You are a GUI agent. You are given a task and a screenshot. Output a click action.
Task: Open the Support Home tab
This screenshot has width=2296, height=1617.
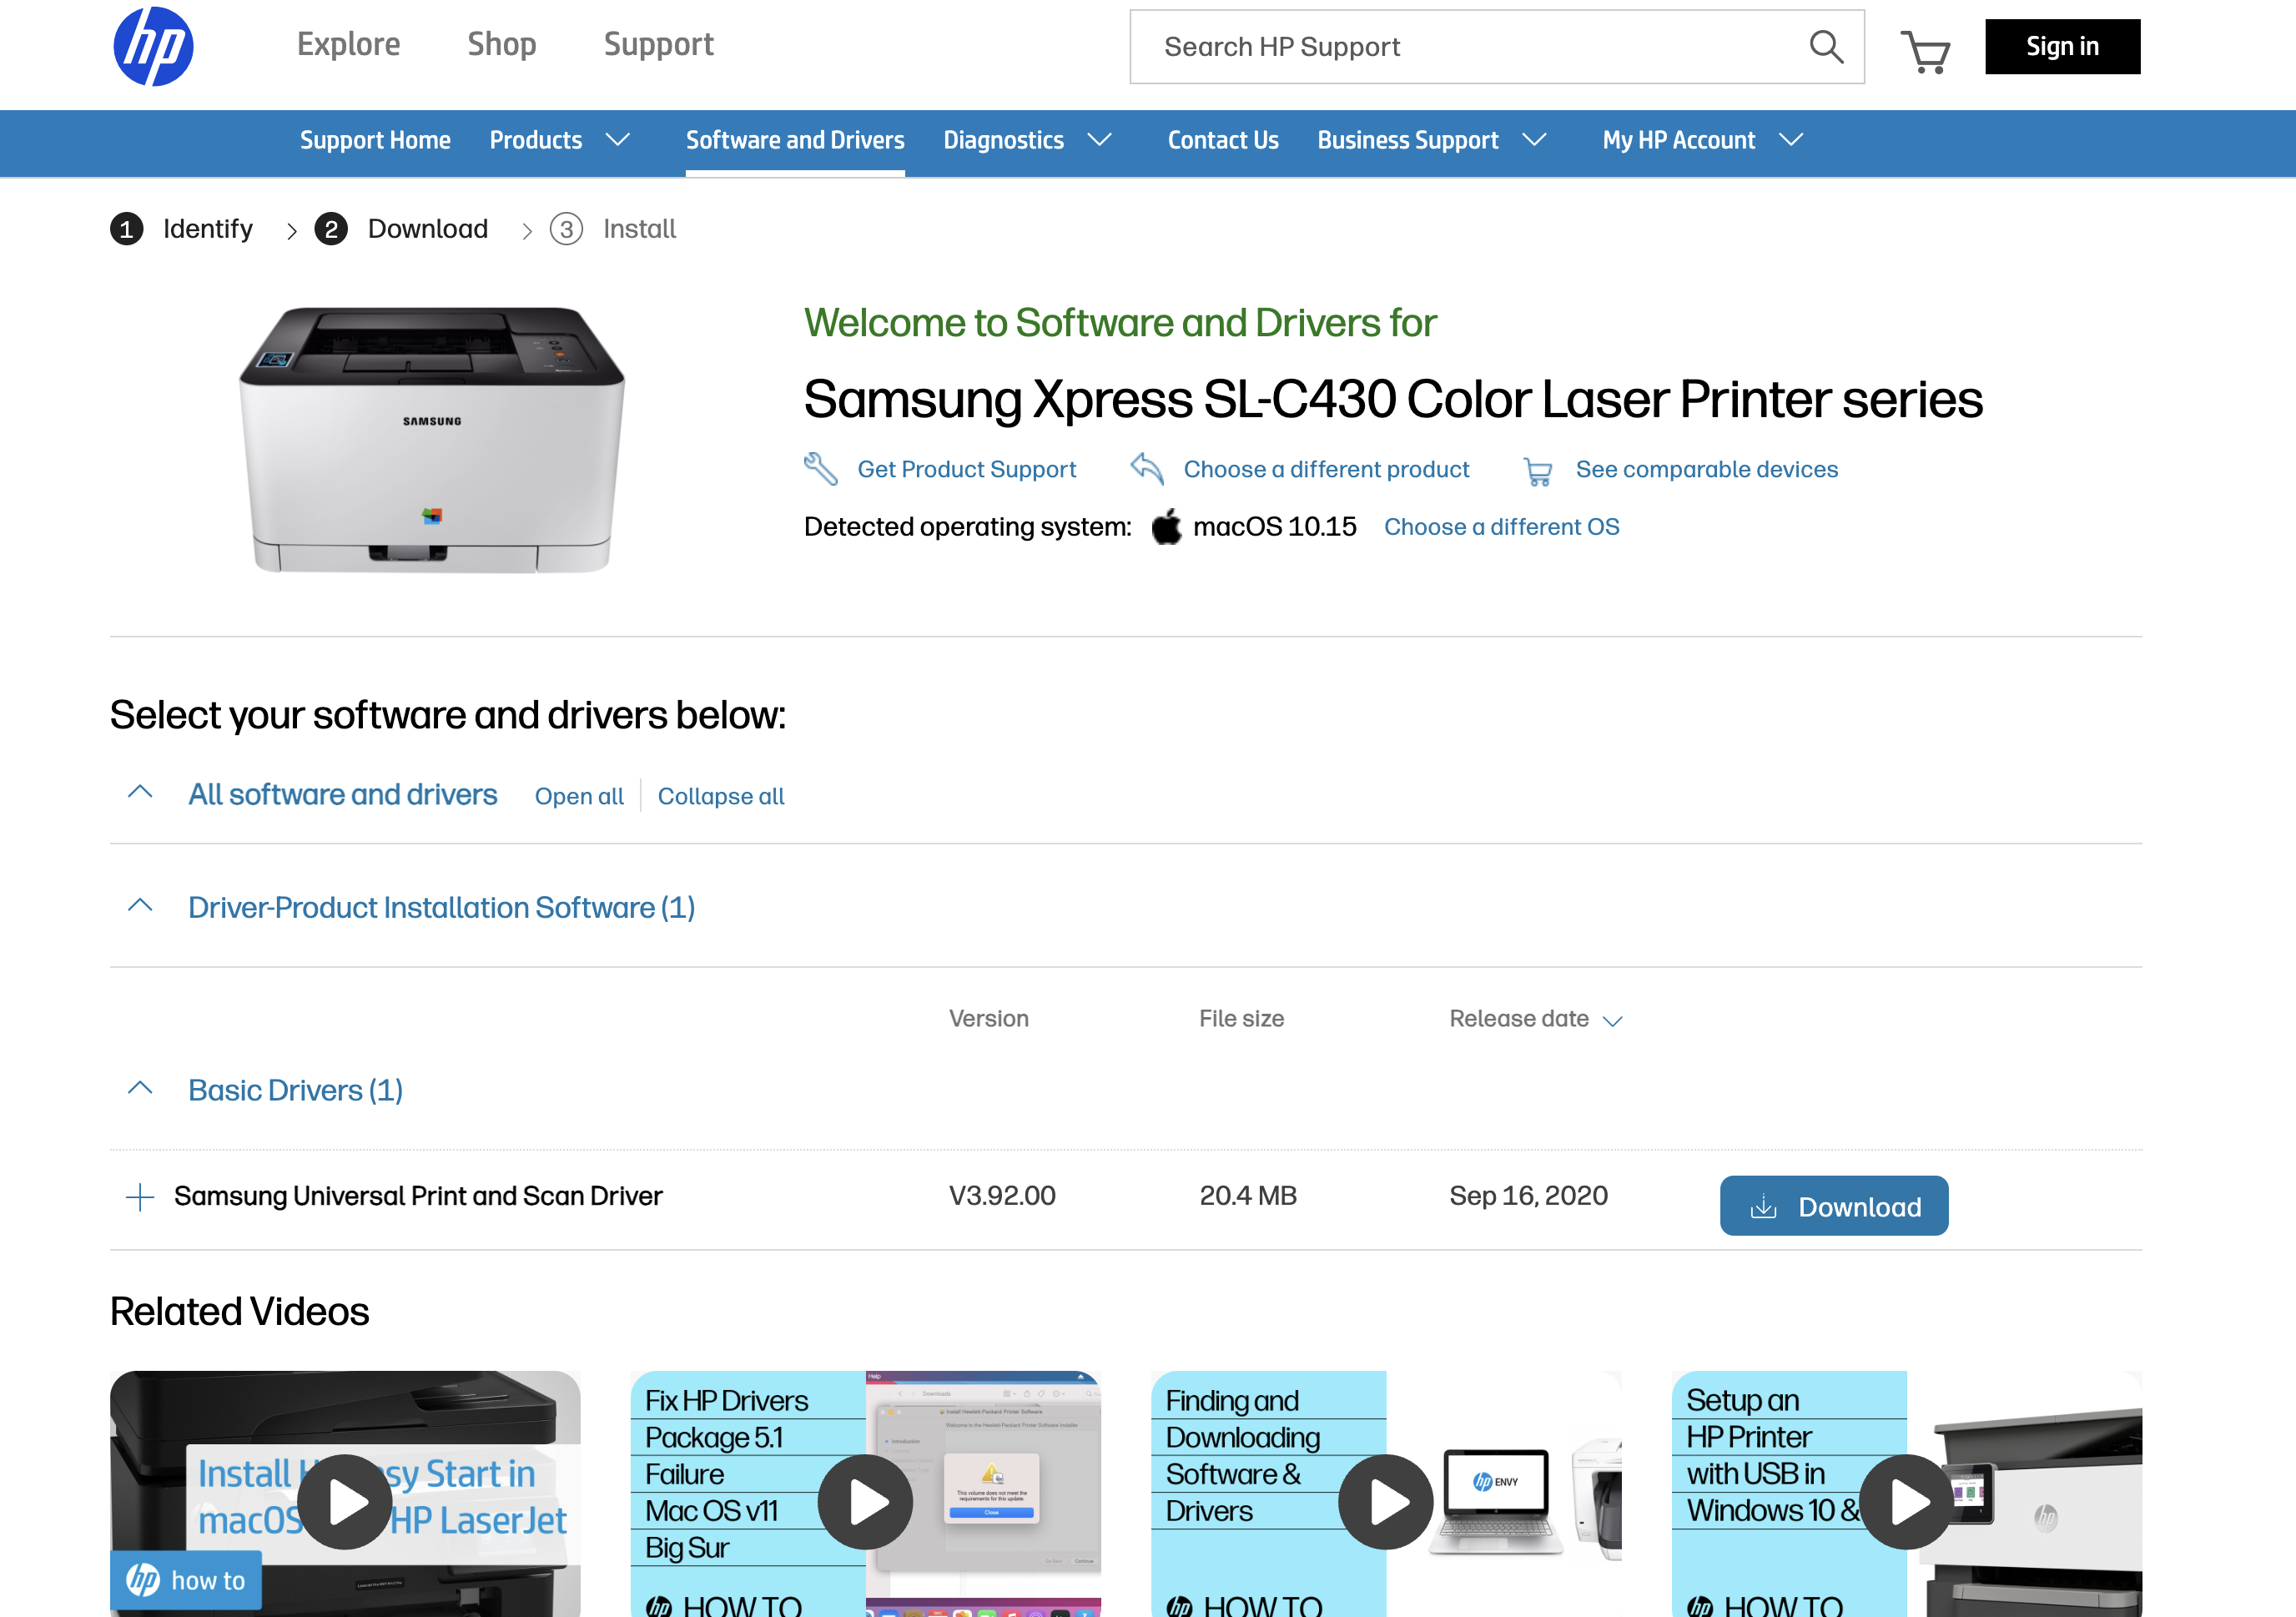point(375,140)
